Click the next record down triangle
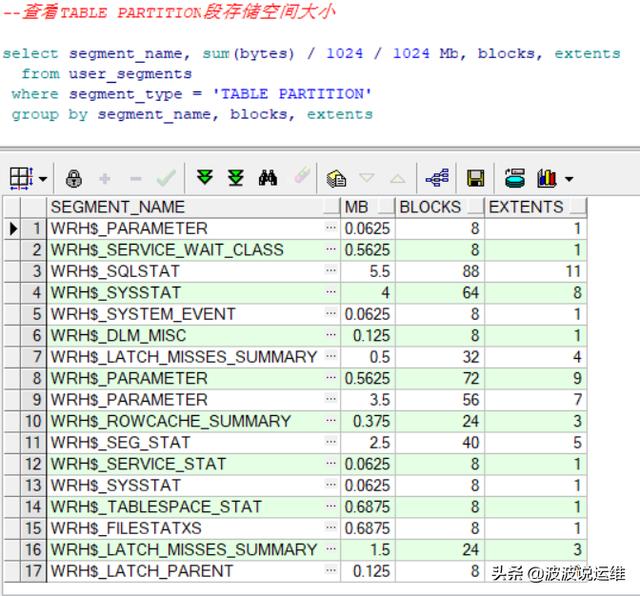This screenshot has width=640, height=596. [x=367, y=178]
